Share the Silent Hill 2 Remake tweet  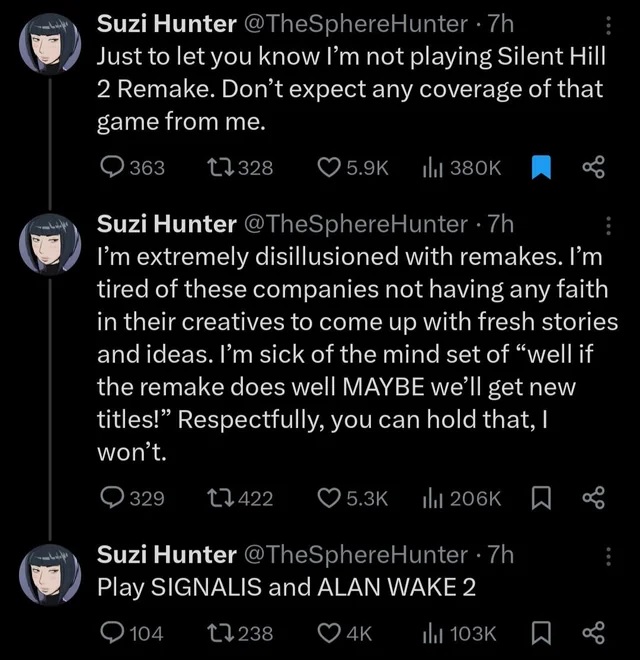(593, 168)
